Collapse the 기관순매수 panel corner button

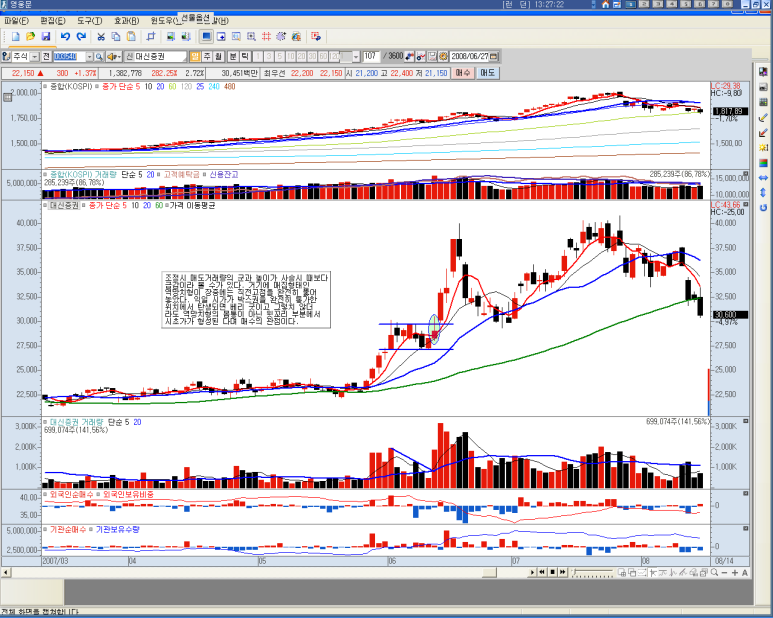pos(746,529)
